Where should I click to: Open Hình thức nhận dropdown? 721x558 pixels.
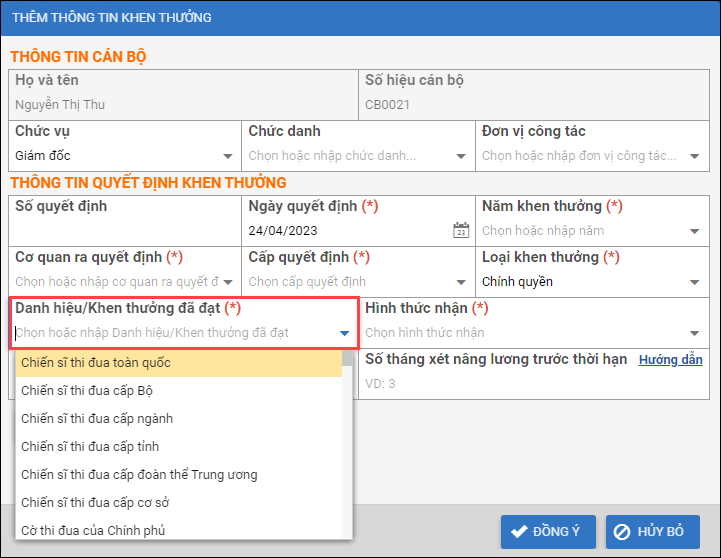(694, 333)
